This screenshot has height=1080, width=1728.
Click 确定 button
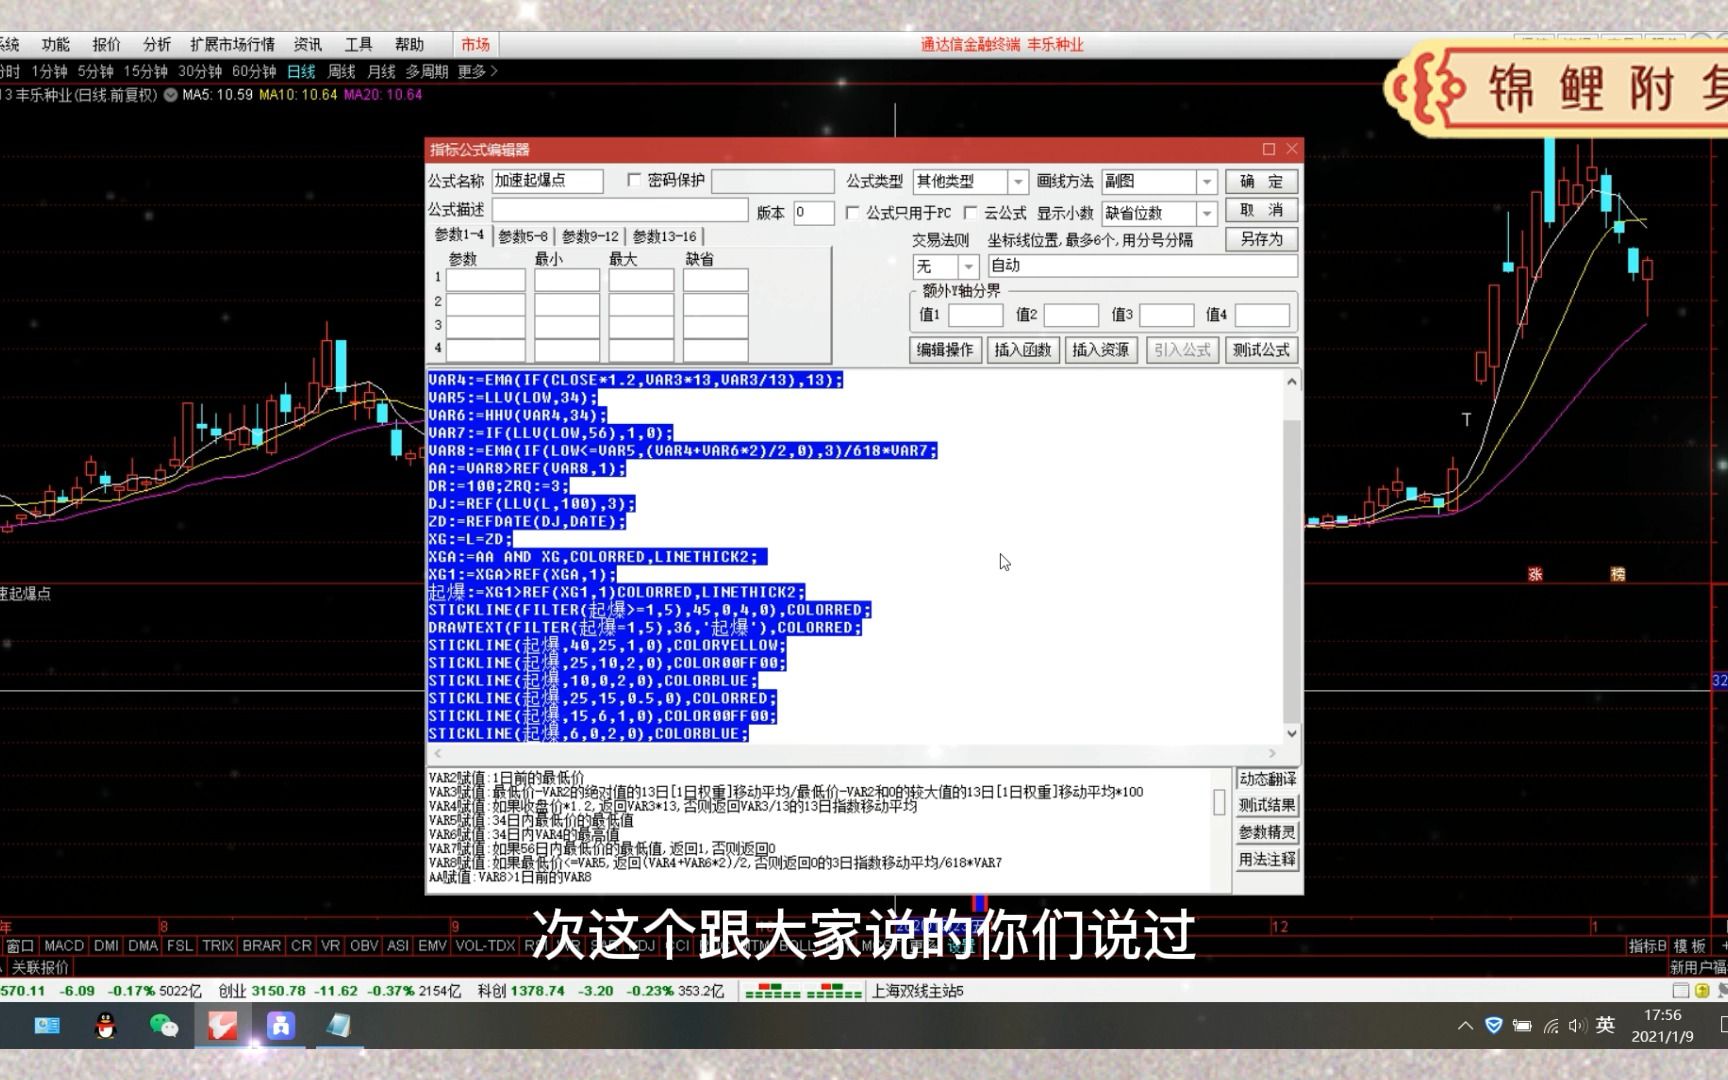click(1261, 181)
